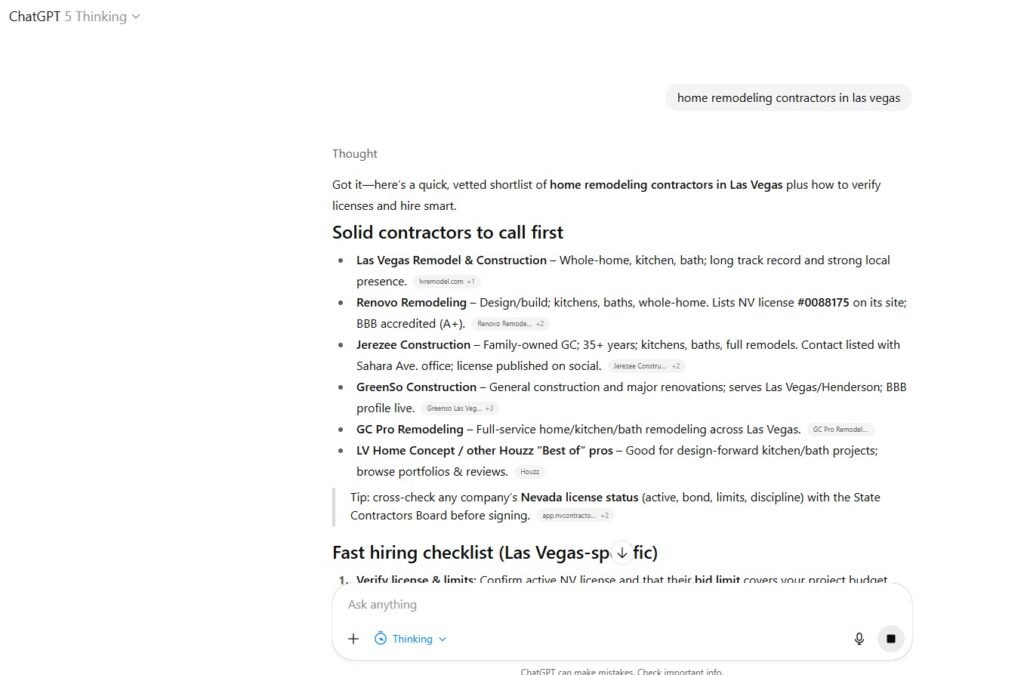This screenshot has width=1024, height=675.
Task: Click the Fast hiring checklist heading
Action: [470, 553]
